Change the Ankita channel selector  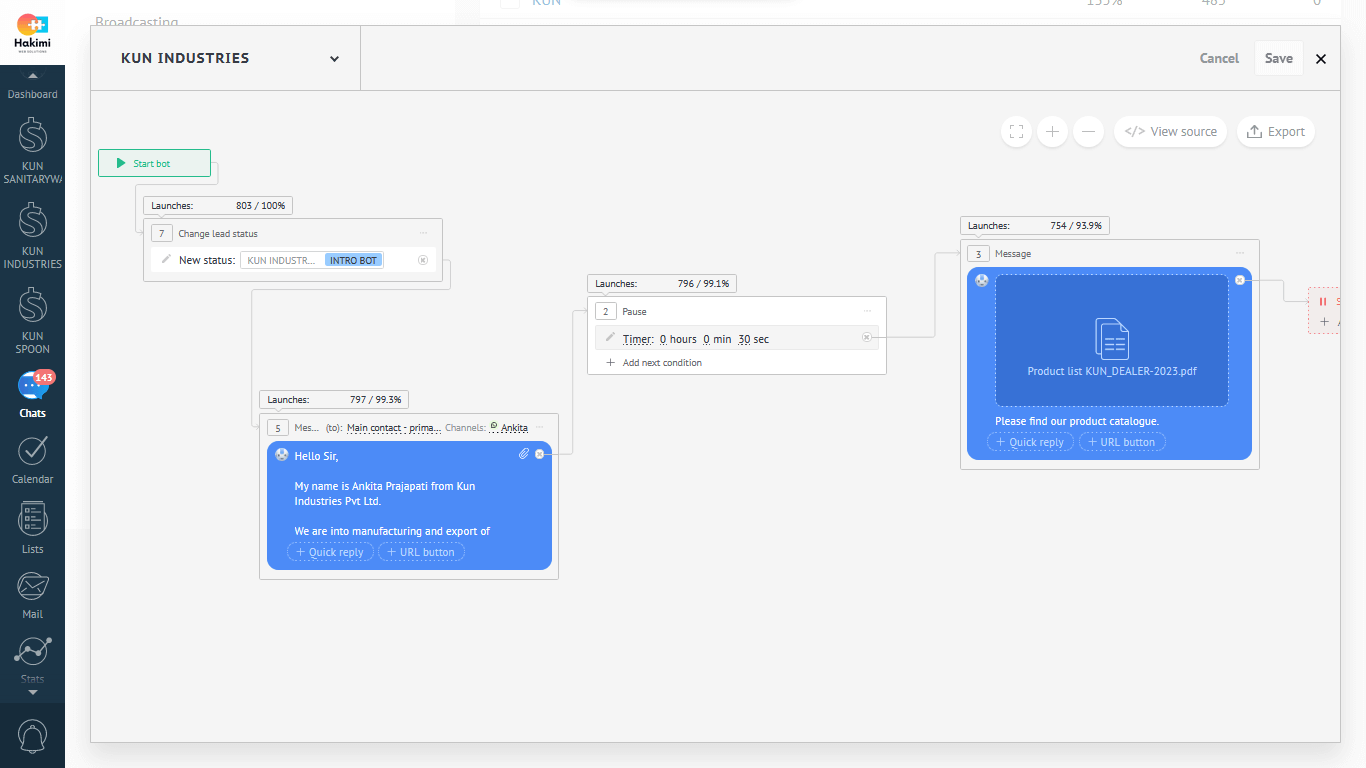[509, 428]
